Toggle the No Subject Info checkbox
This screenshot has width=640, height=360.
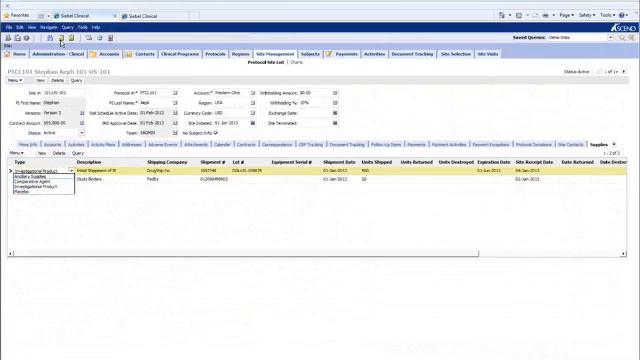216,133
